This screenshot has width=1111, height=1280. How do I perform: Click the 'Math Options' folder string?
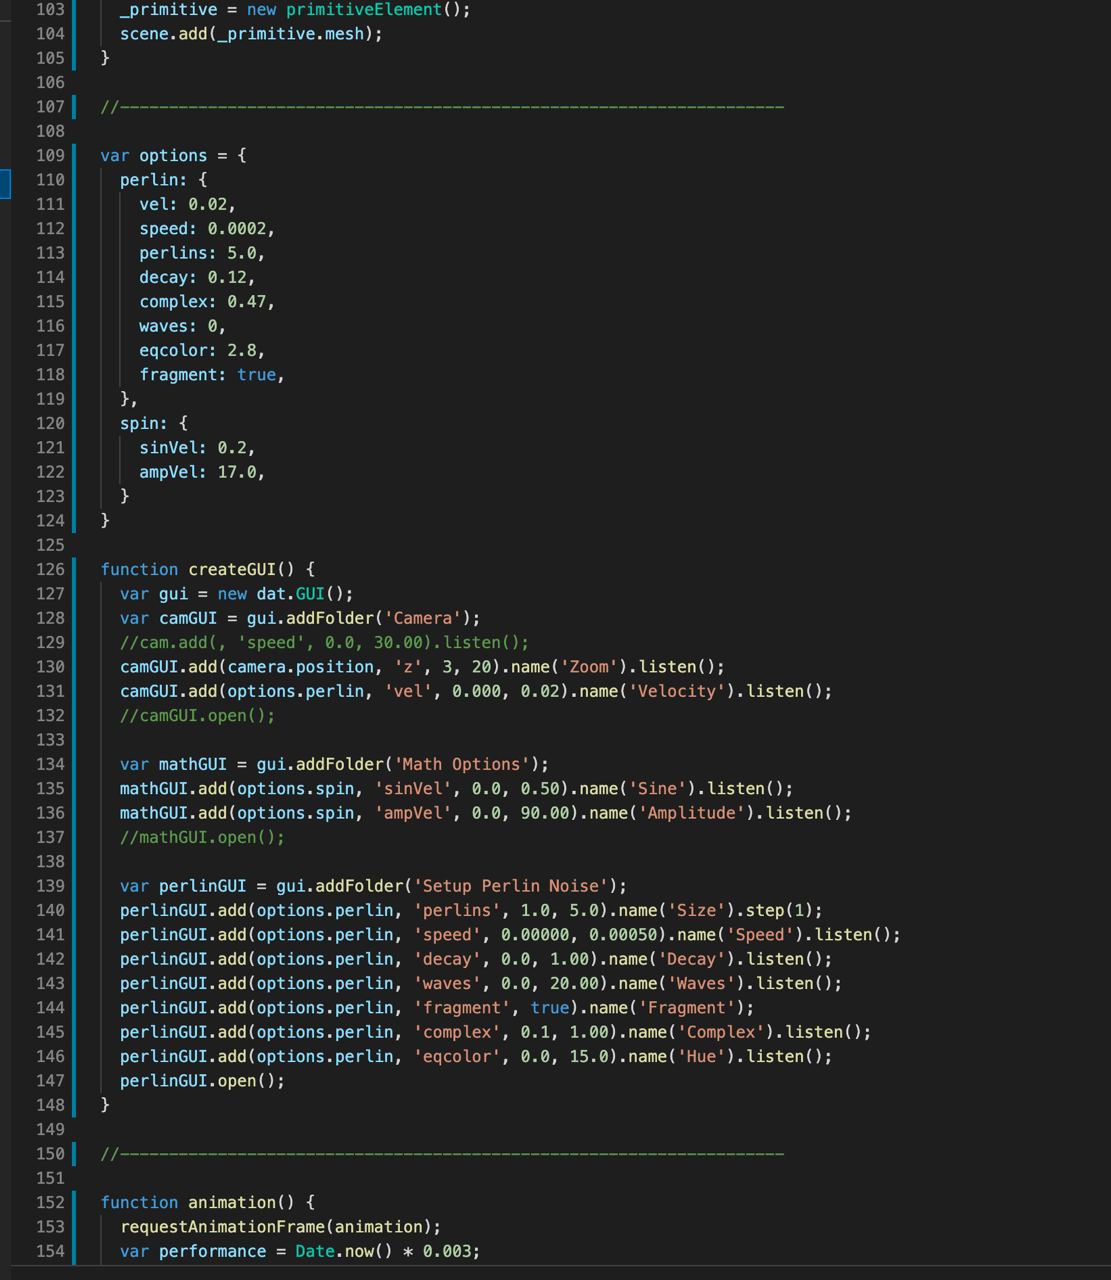coord(462,764)
